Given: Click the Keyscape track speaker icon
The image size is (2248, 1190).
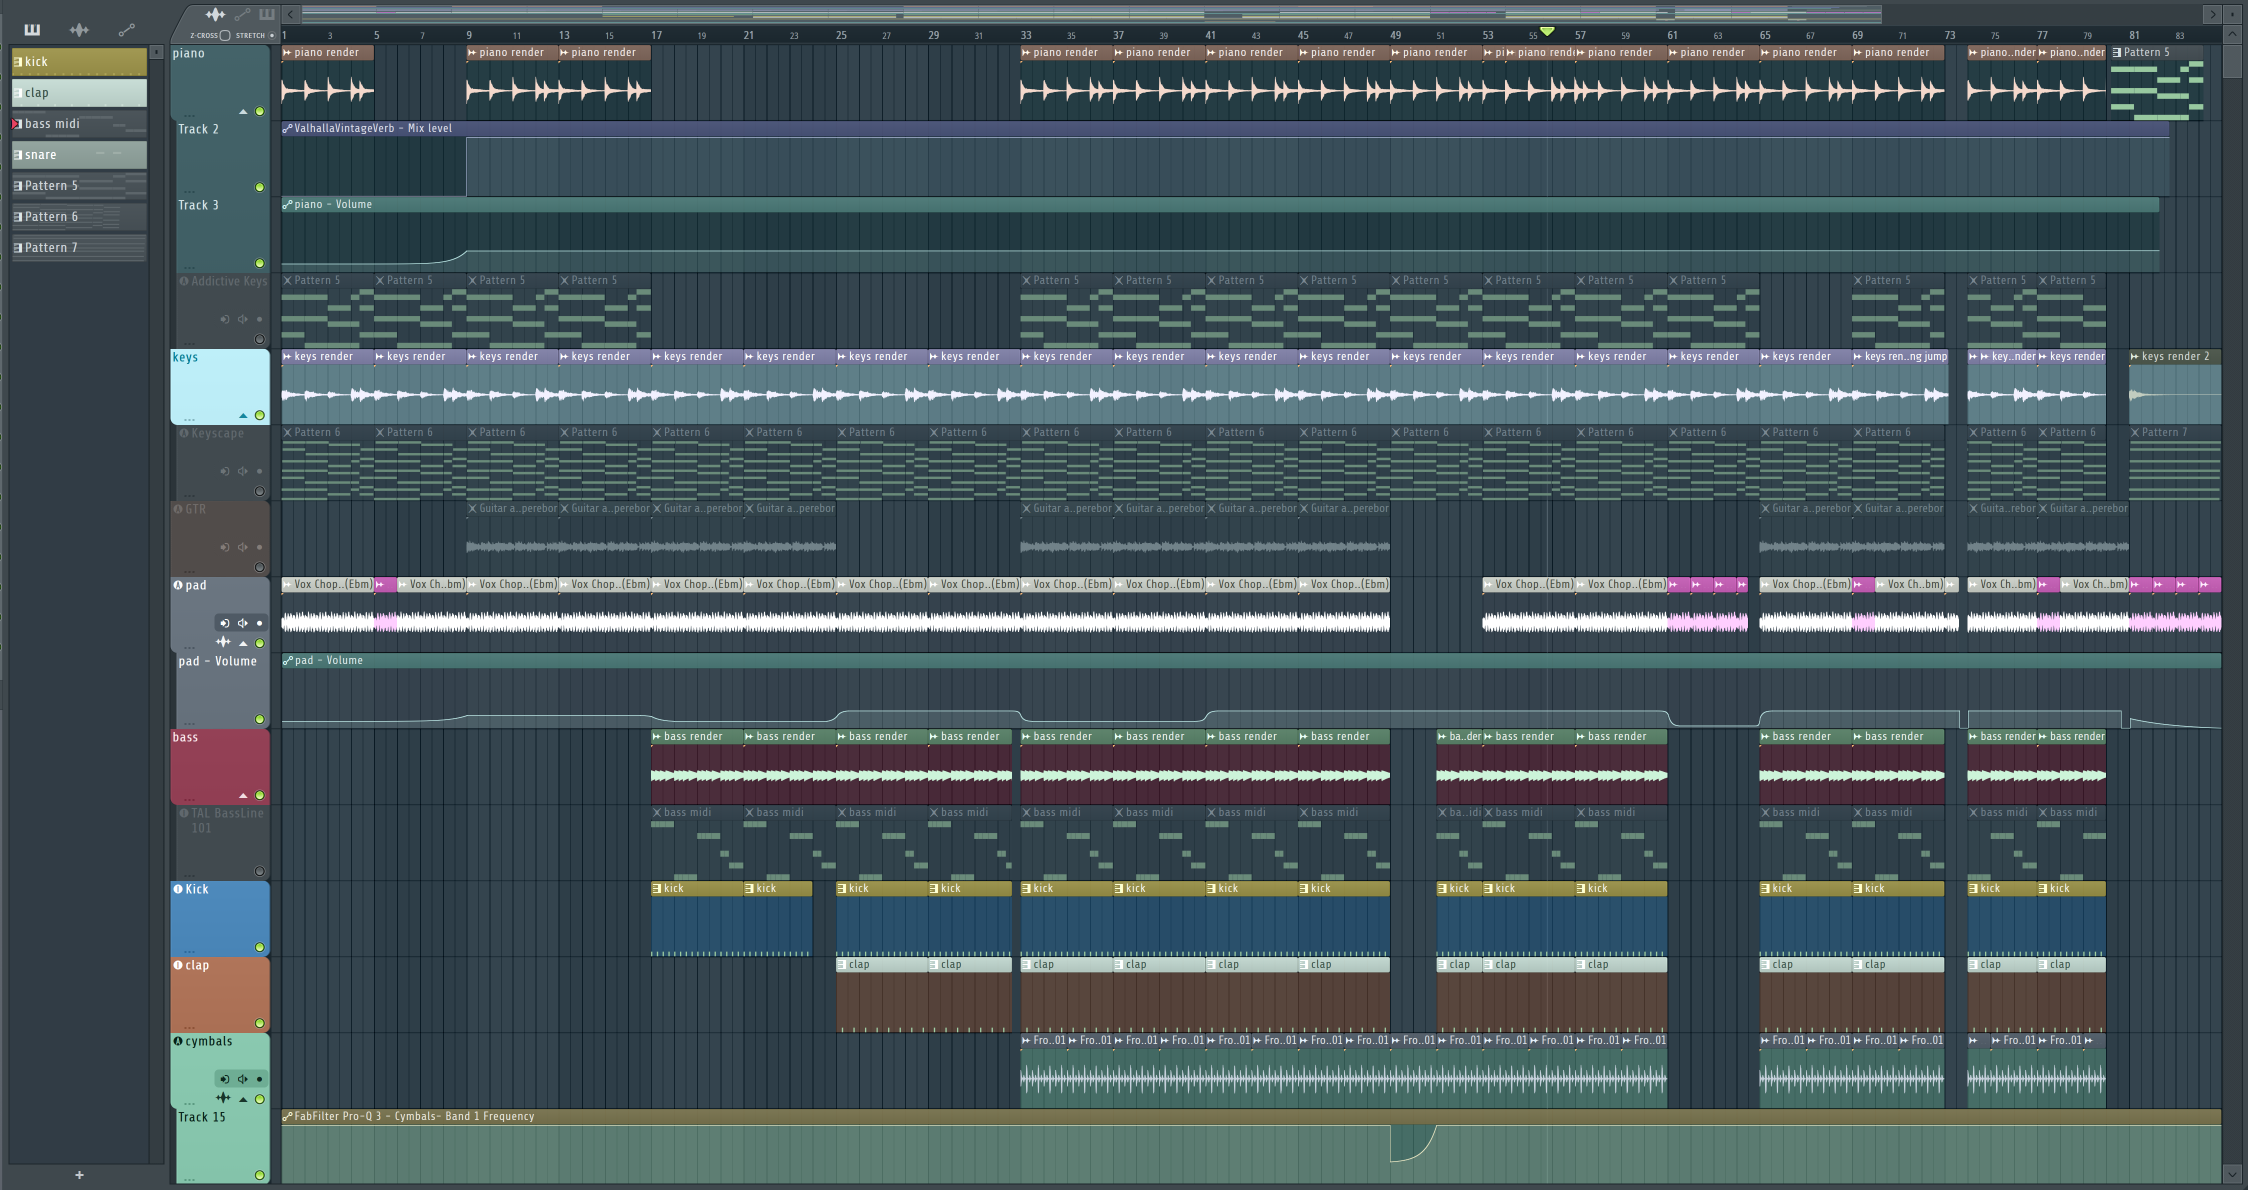Looking at the screenshot, I should [242, 471].
